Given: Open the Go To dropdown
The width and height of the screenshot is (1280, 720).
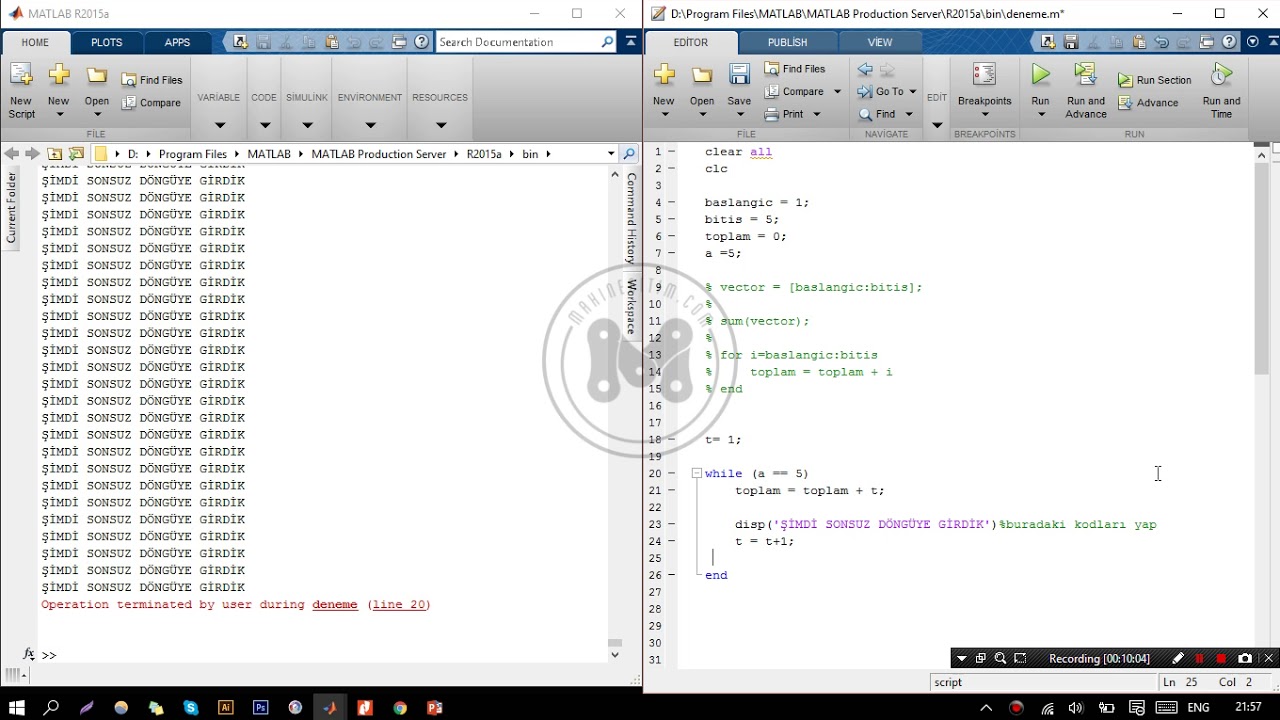Looking at the screenshot, I should click(912, 91).
